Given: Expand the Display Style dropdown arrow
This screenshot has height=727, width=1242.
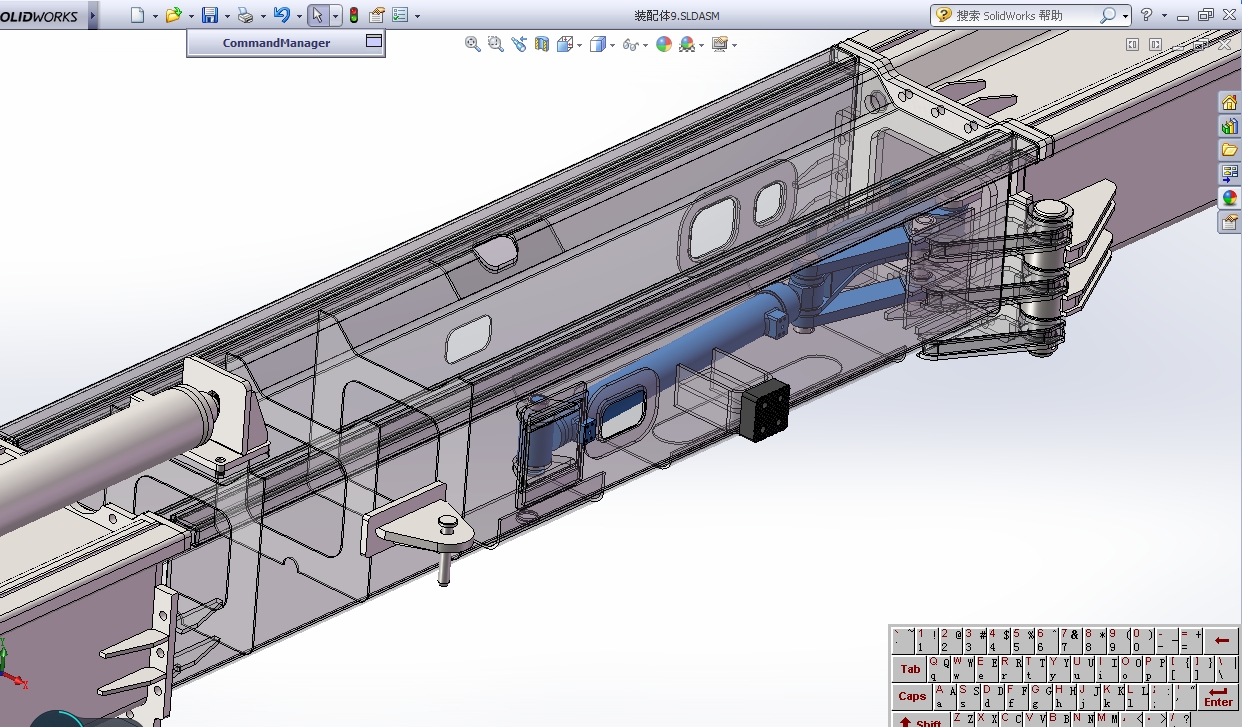Looking at the screenshot, I should click(613, 45).
